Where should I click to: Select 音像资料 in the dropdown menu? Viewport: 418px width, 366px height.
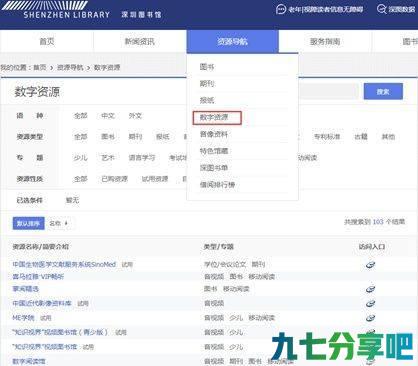point(214,134)
